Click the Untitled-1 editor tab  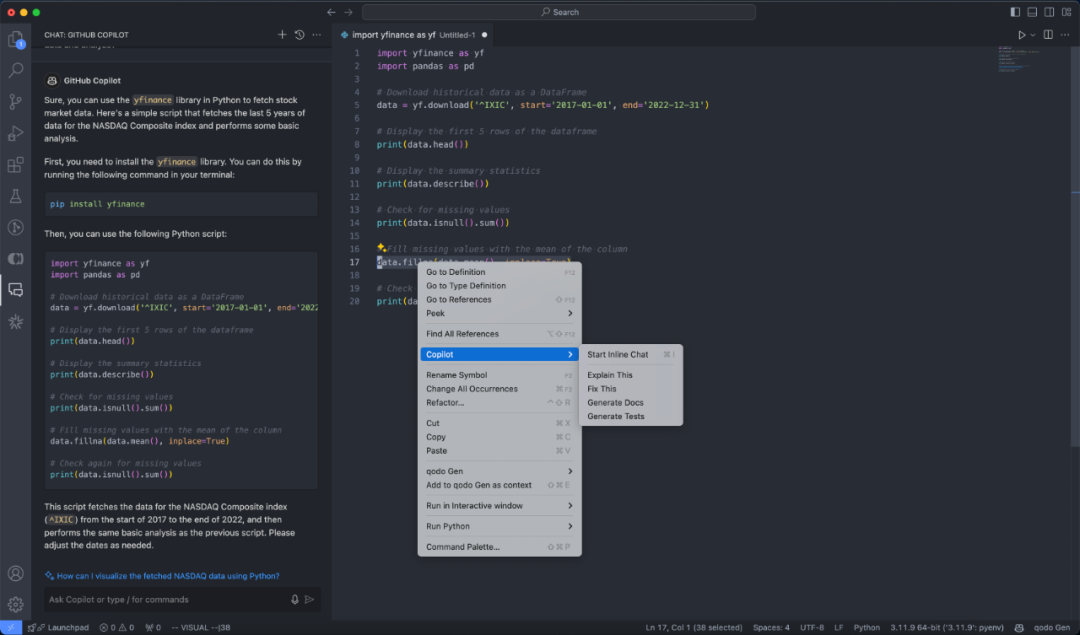click(414, 34)
